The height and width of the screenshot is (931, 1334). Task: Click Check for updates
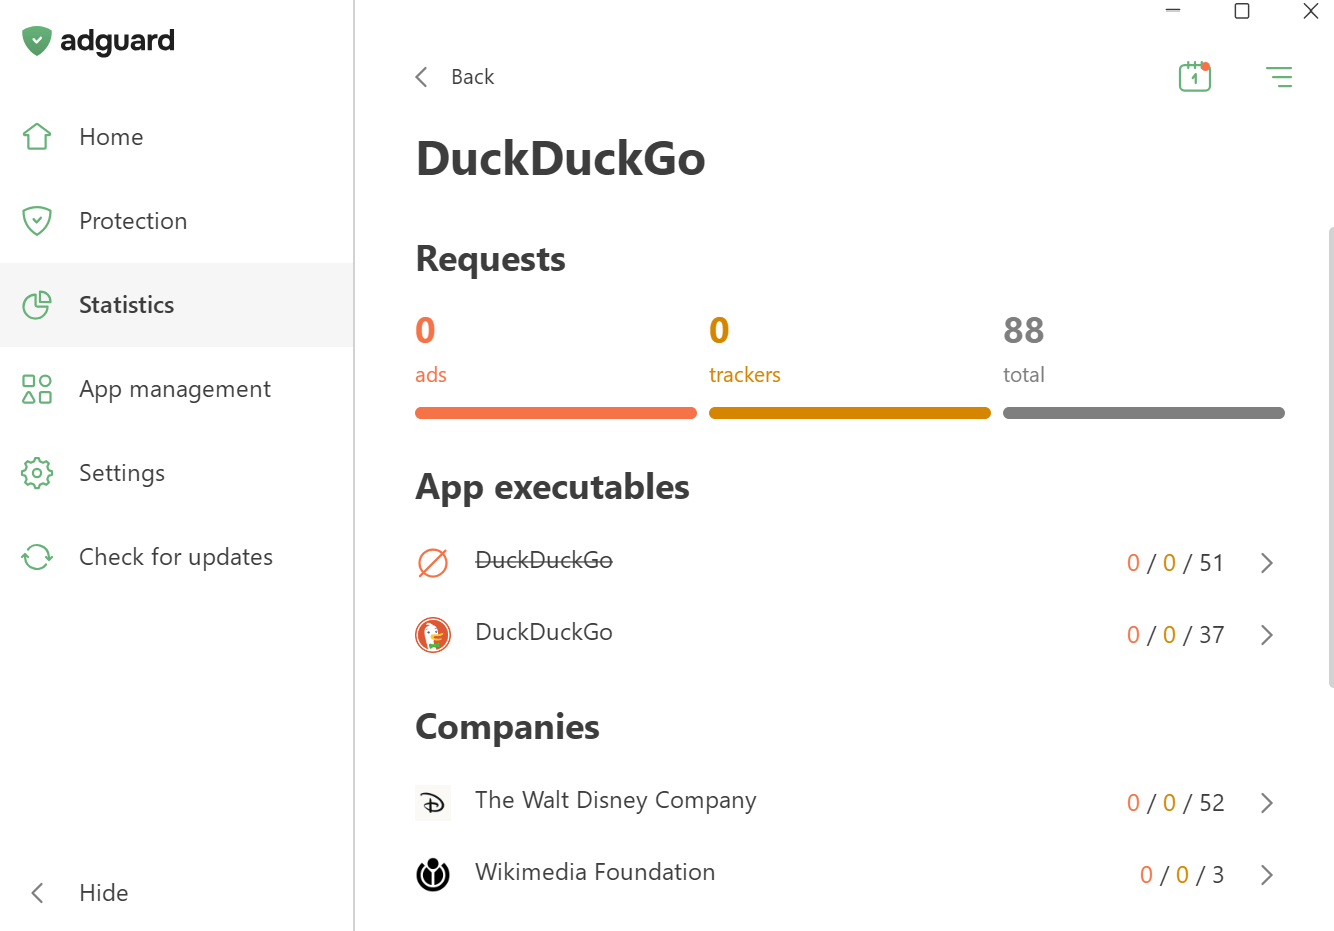175,557
